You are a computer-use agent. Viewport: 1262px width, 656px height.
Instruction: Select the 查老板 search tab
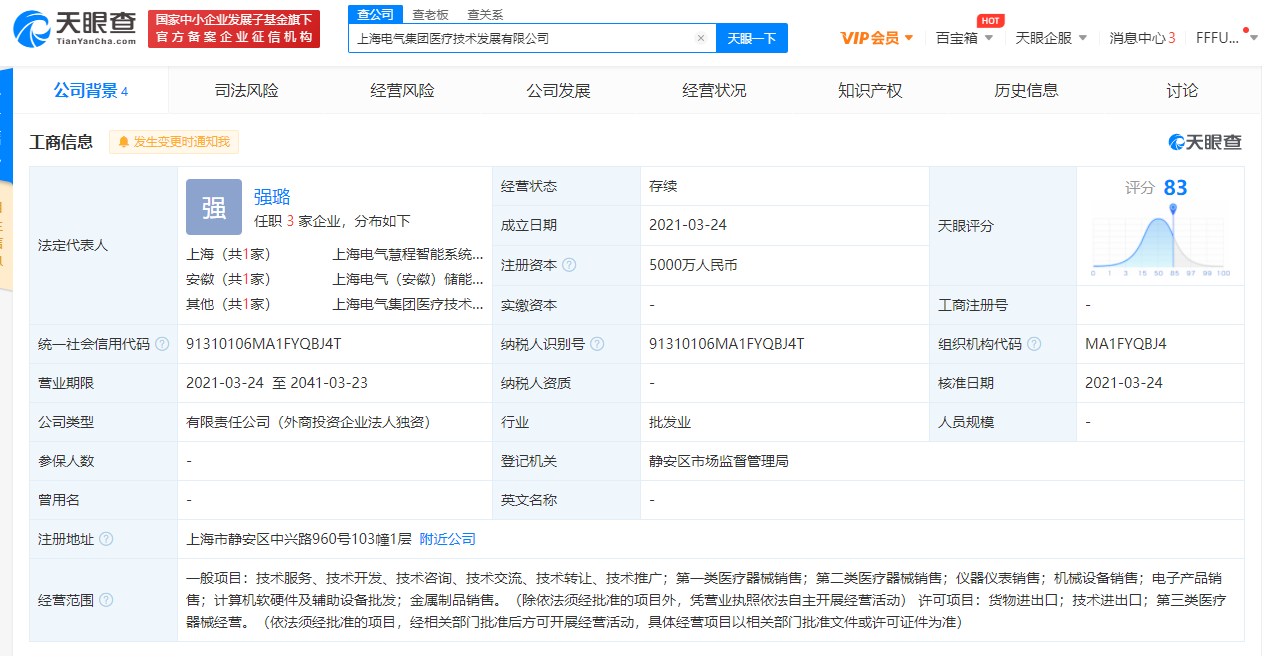(x=431, y=14)
